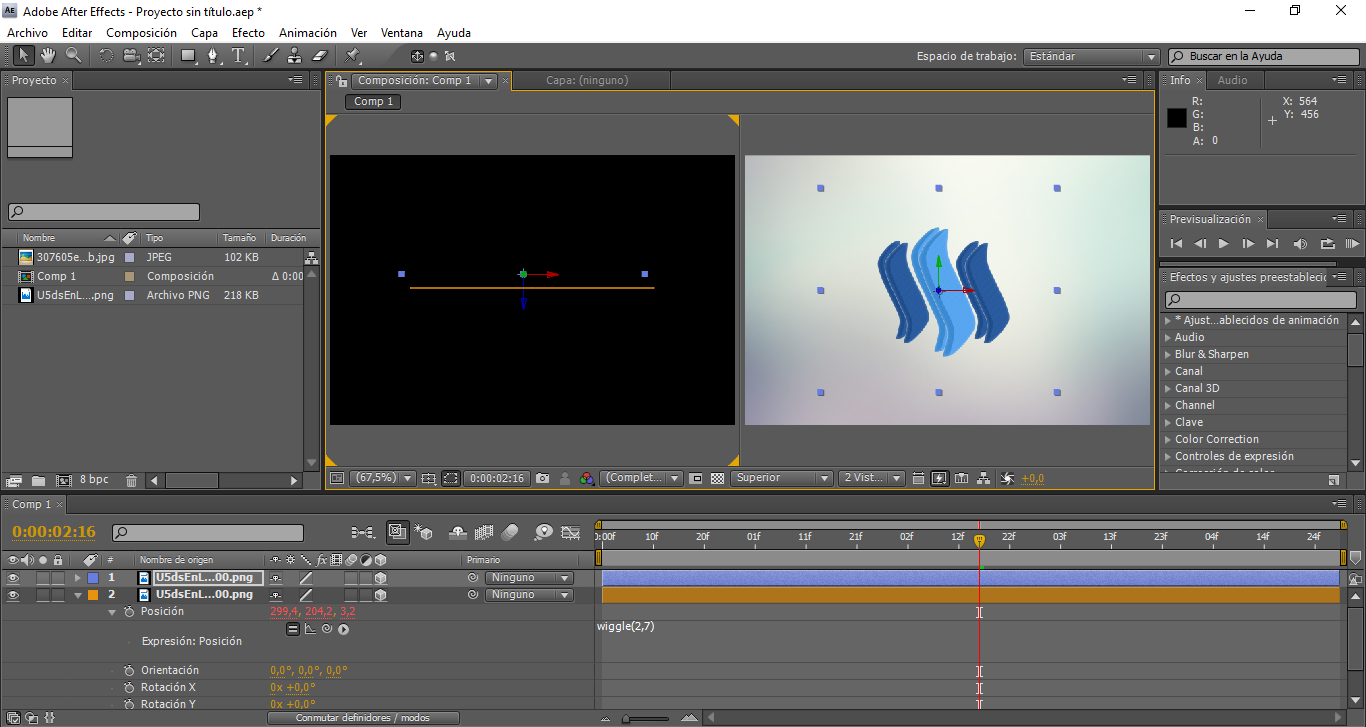Open the workspace dropdown showing Estándar

(x=1091, y=57)
